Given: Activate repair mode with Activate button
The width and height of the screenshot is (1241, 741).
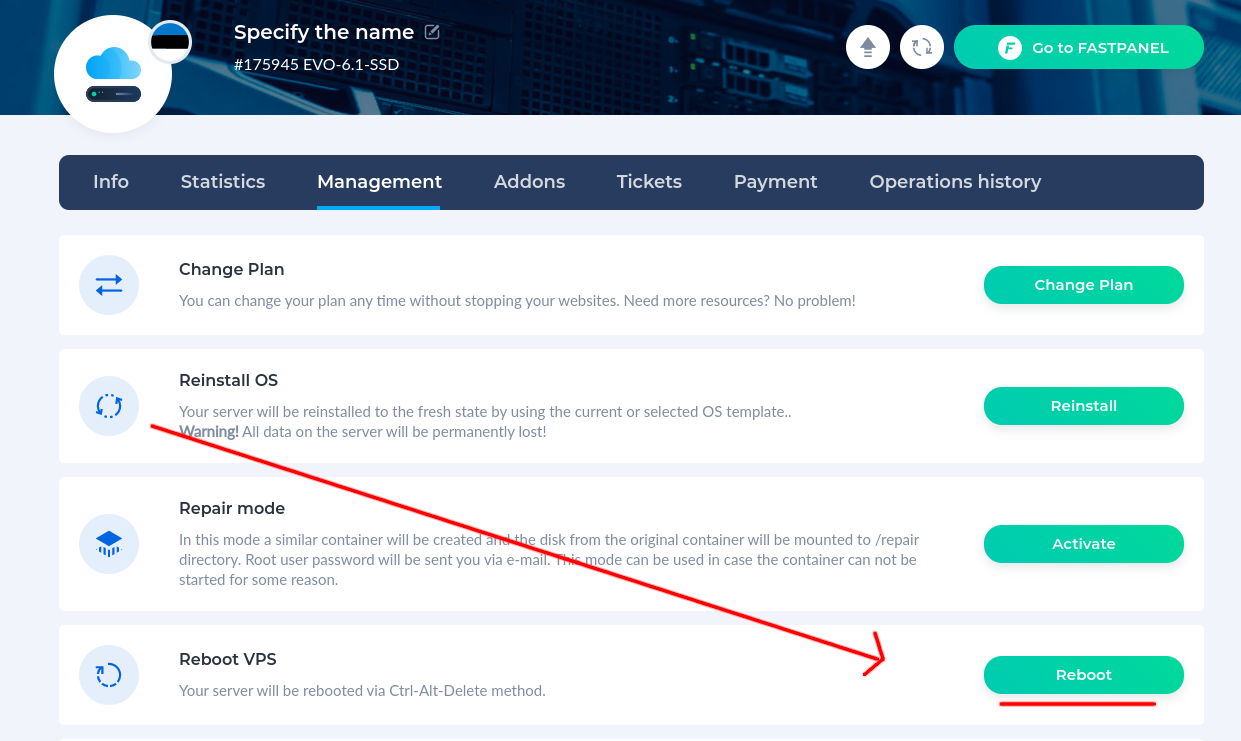Looking at the screenshot, I should (x=1084, y=544).
